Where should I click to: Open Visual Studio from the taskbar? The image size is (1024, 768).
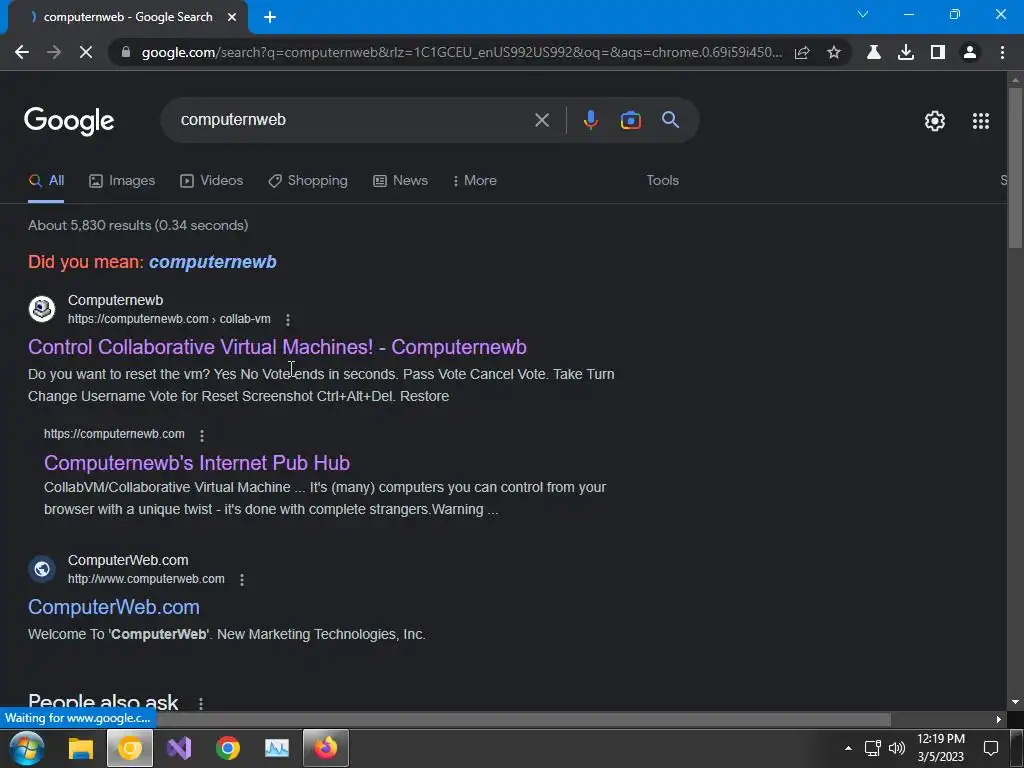coord(179,748)
